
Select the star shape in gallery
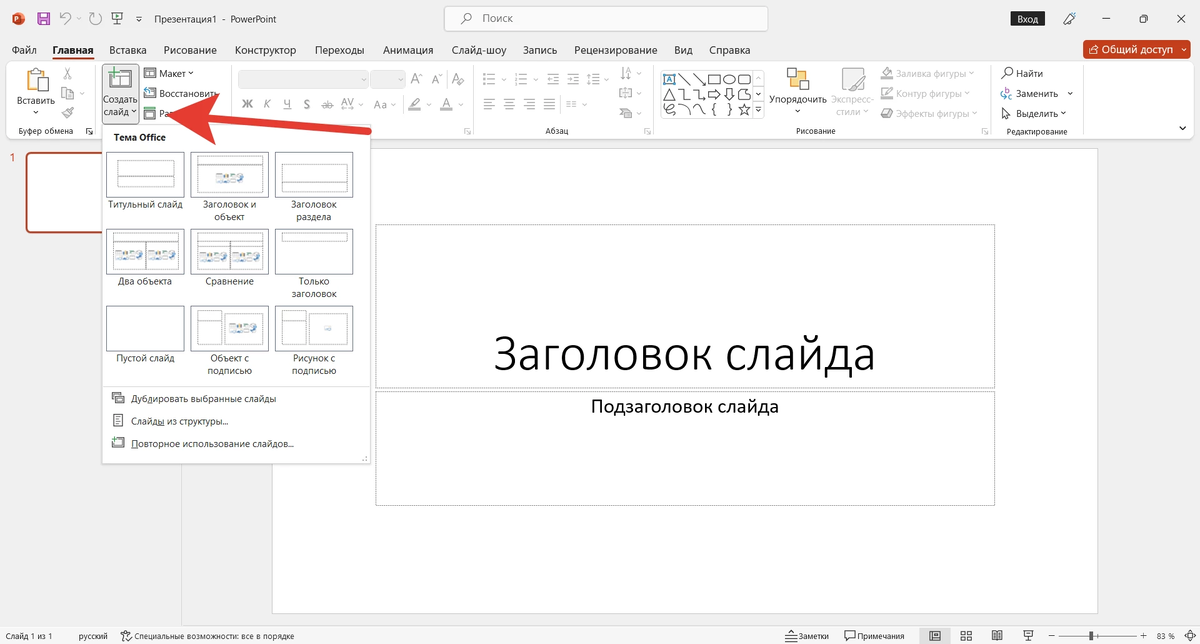click(x=745, y=109)
